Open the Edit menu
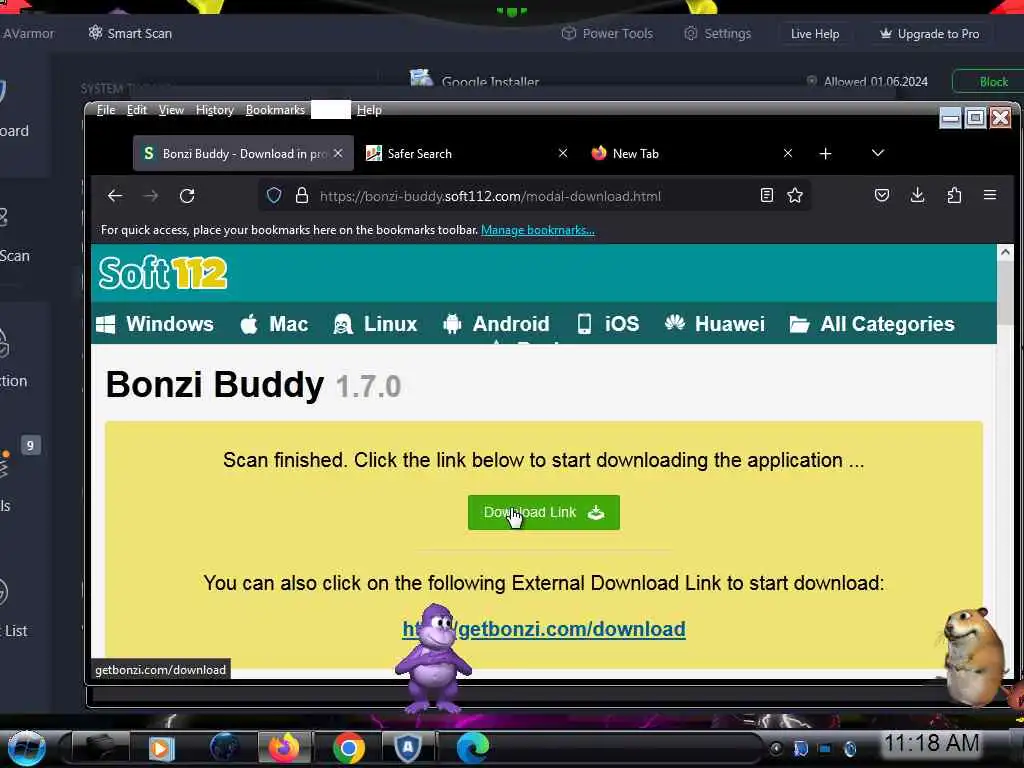1024x768 pixels. click(136, 110)
